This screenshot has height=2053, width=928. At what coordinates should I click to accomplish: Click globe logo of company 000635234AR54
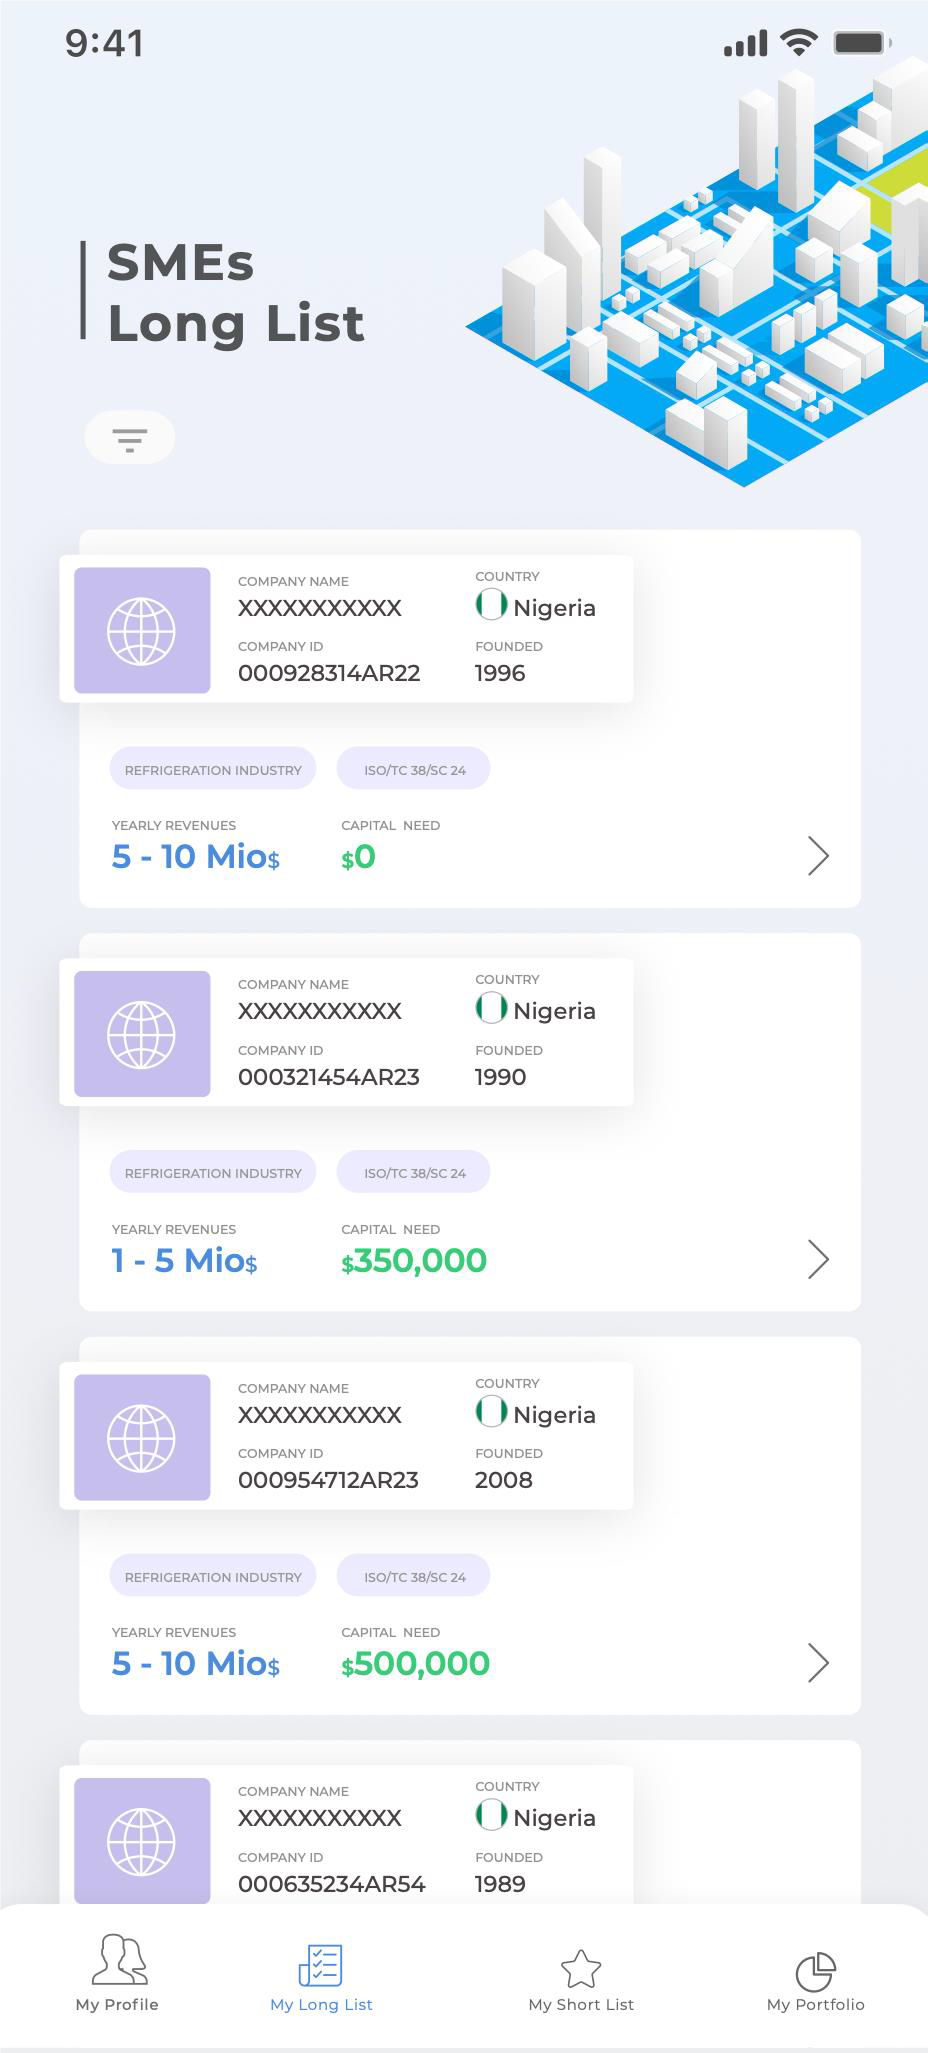point(142,1840)
